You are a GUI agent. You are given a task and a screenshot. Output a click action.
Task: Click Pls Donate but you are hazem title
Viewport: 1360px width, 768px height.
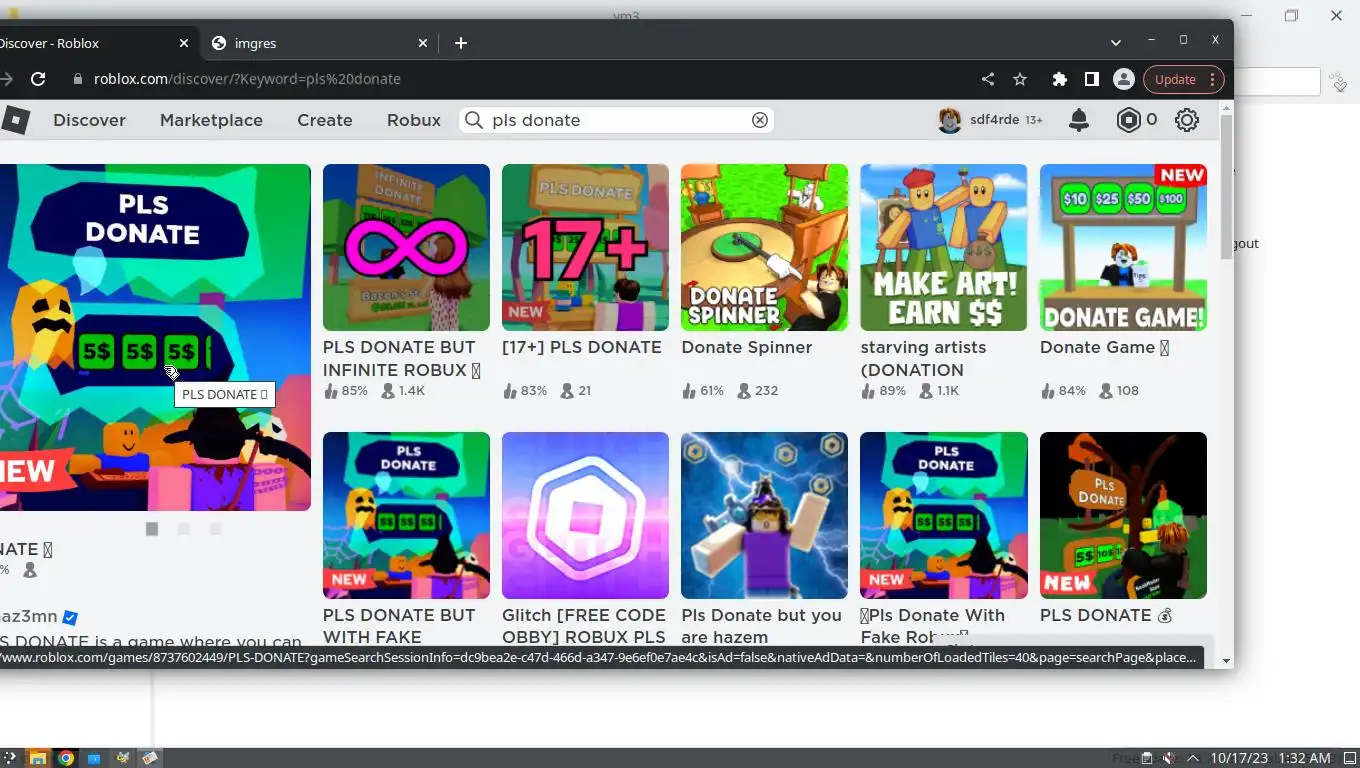coord(761,626)
